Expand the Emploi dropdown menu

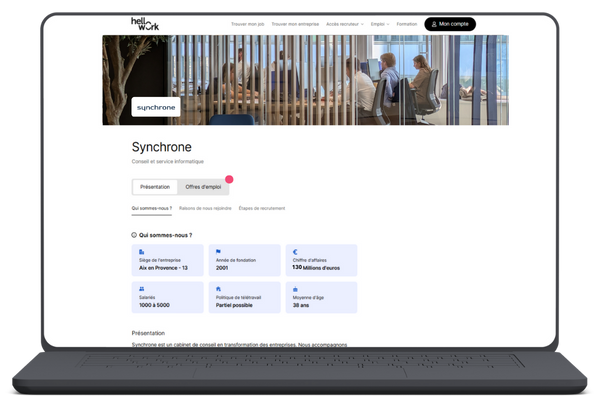[380, 24]
